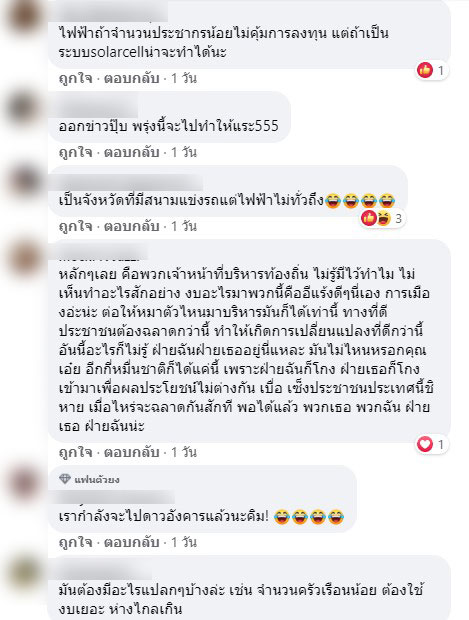Click the like reaction icon on solarcell comment
469x620 pixels.
pyautogui.click(x=425, y=70)
